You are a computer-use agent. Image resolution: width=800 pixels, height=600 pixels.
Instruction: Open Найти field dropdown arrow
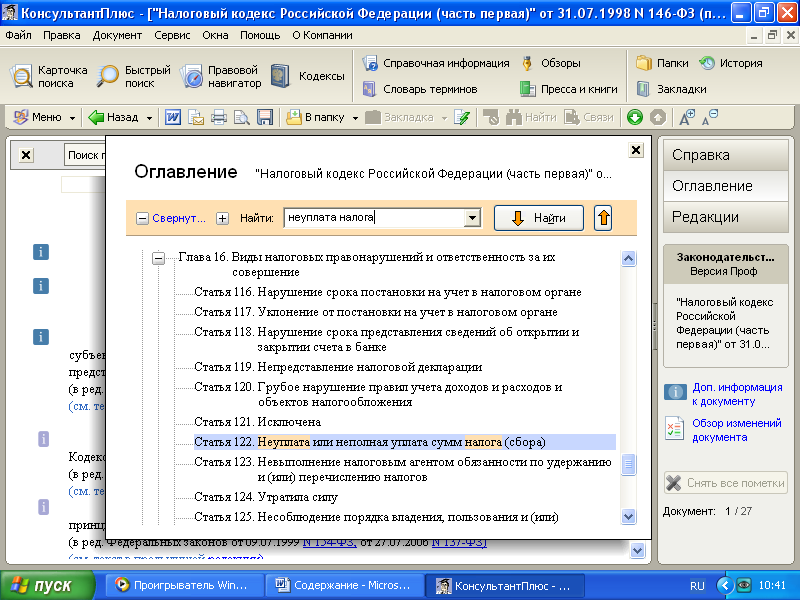point(472,218)
